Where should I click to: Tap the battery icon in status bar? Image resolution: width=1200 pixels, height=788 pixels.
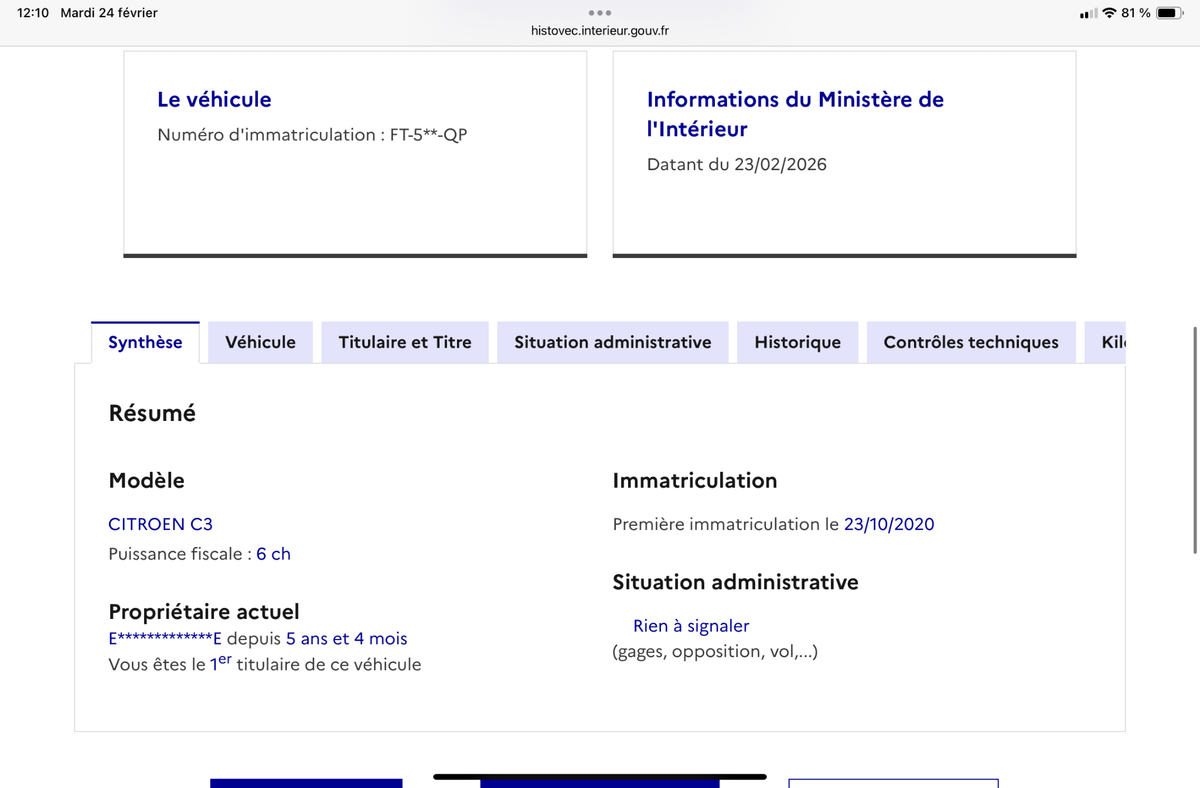pos(1169,13)
